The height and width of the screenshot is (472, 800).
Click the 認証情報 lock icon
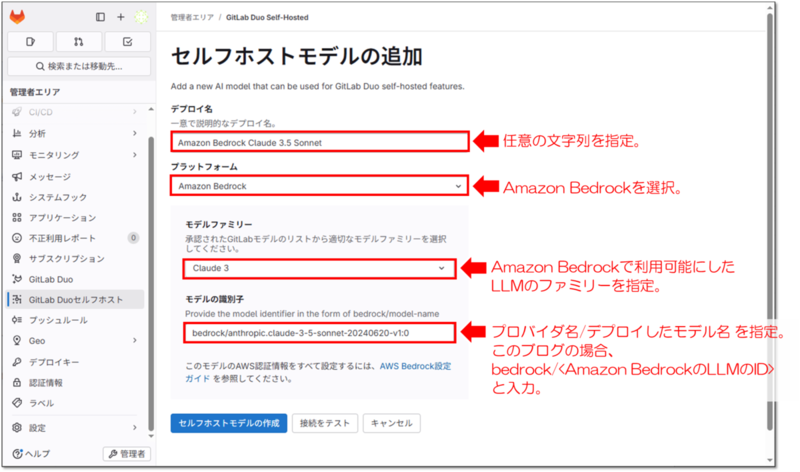(x=17, y=382)
